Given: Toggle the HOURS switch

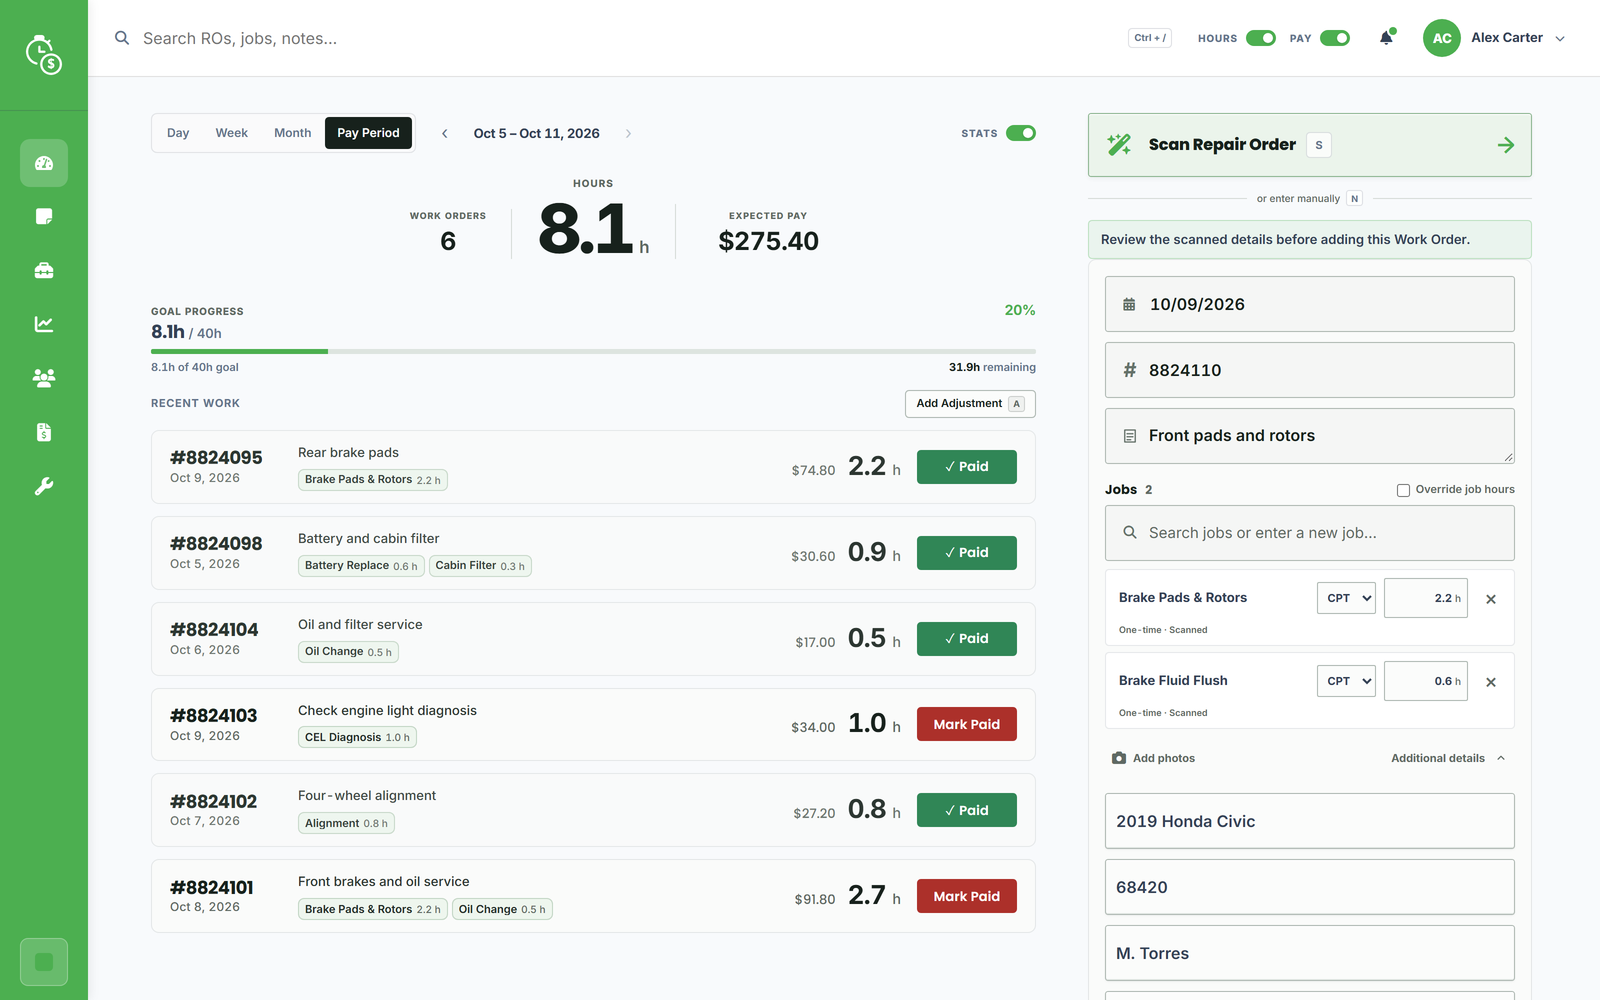Looking at the screenshot, I should 1261,38.
